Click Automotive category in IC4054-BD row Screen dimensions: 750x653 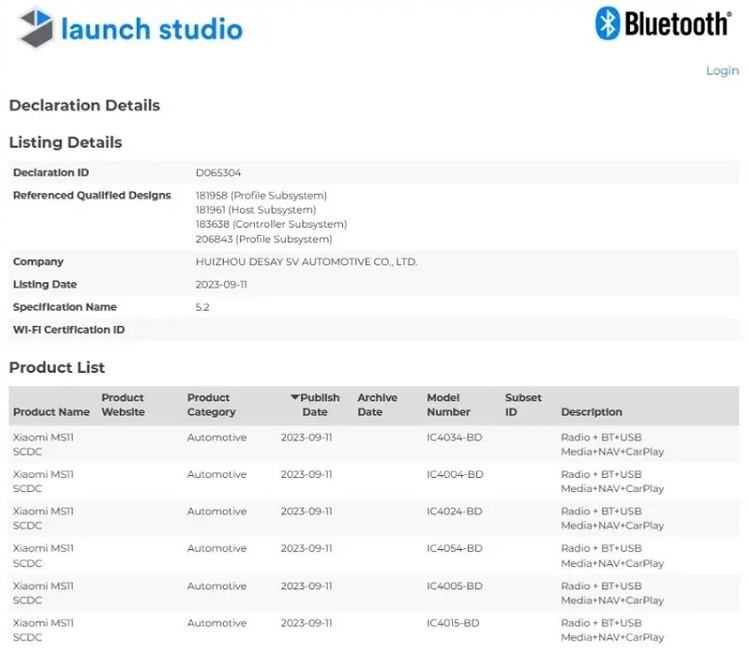pyautogui.click(x=217, y=548)
